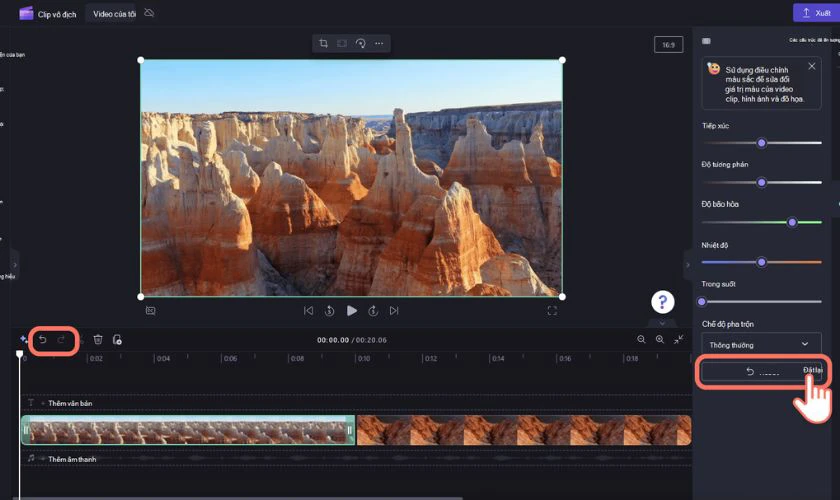Click the rotate icon above preview
The height and width of the screenshot is (500, 840).
click(x=361, y=43)
